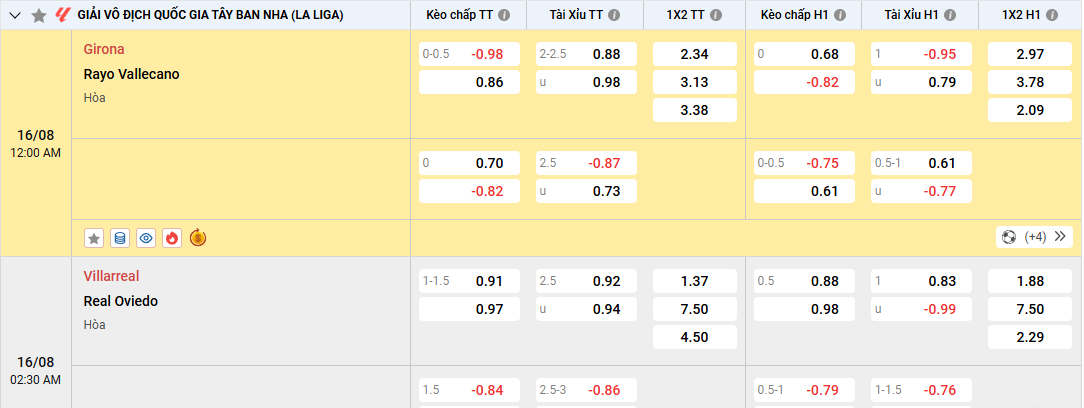This screenshot has height=408, width=1084.
Task: Pick Villarreal first-half draw at 2.29
Action: (x=1030, y=337)
